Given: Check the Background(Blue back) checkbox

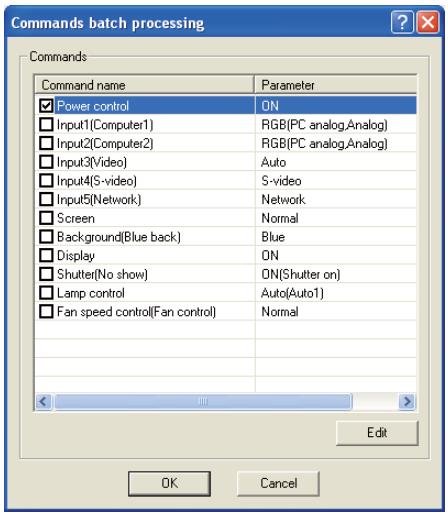Looking at the screenshot, I should (x=46, y=237).
